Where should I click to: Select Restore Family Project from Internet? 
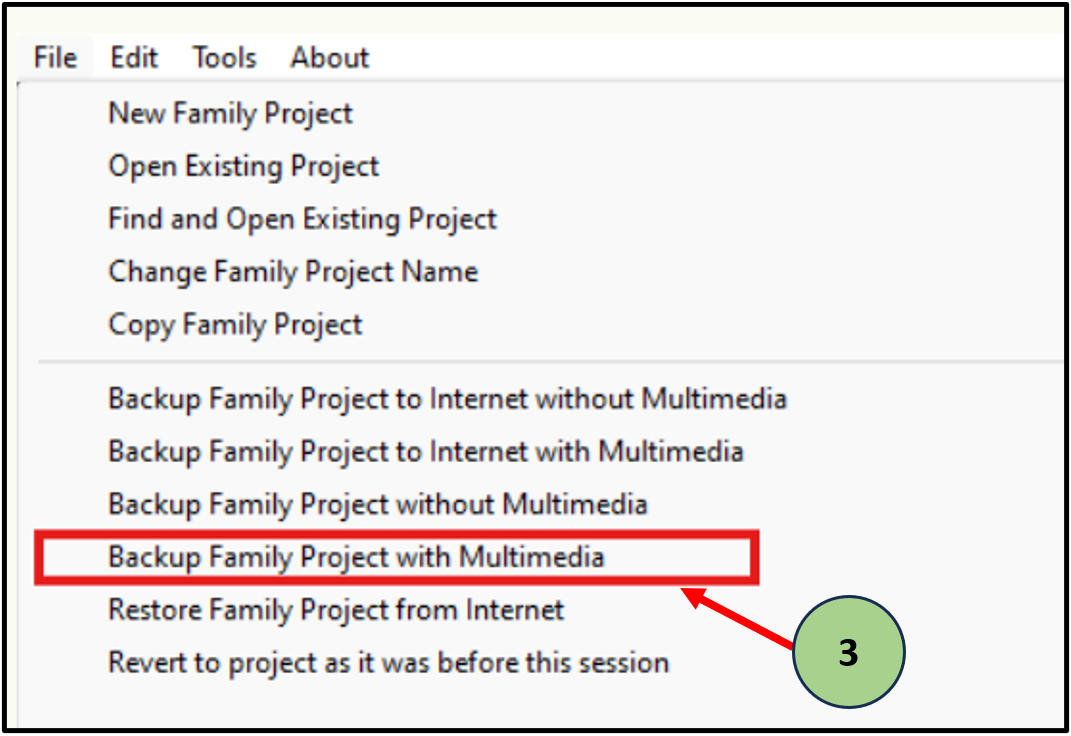coord(336,609)
